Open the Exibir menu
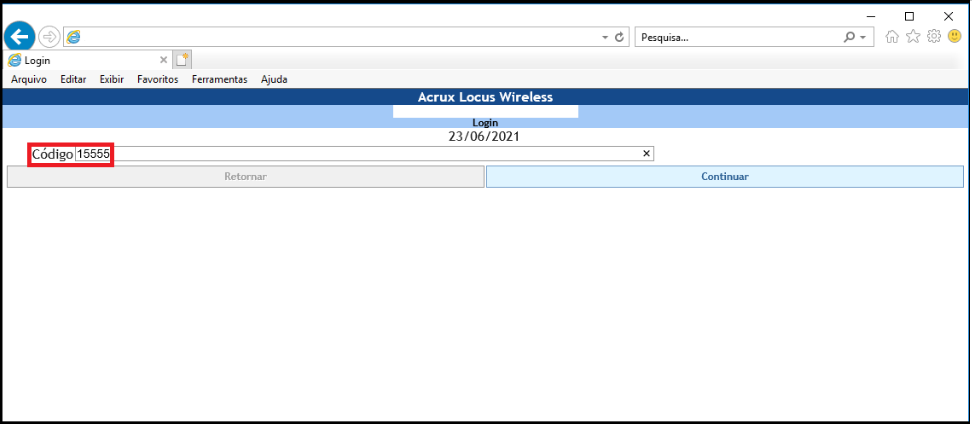This screenshot has height=424, width=972. pyautogui.click(x=112, y=79)
